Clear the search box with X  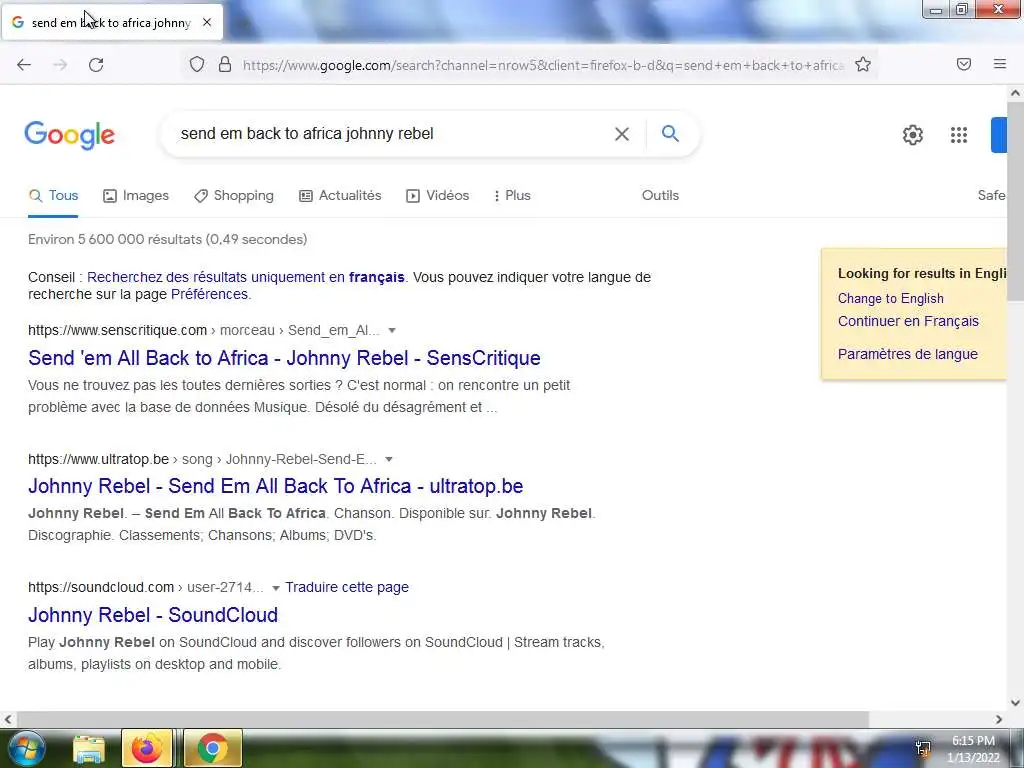pos(622,134)
